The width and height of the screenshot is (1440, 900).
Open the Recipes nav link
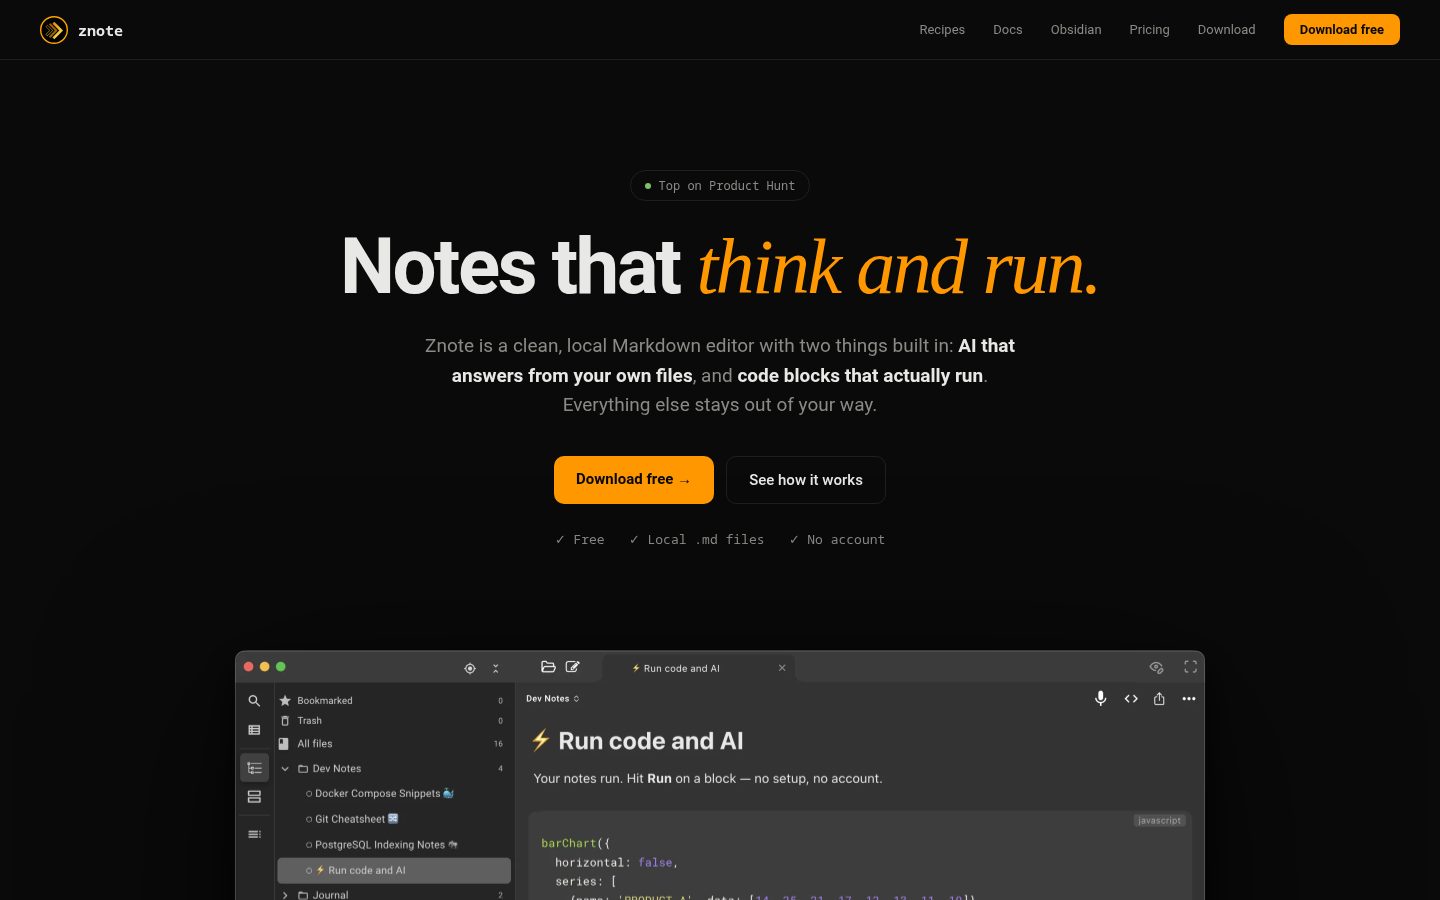pyautogui.click(x=942, y=30)
